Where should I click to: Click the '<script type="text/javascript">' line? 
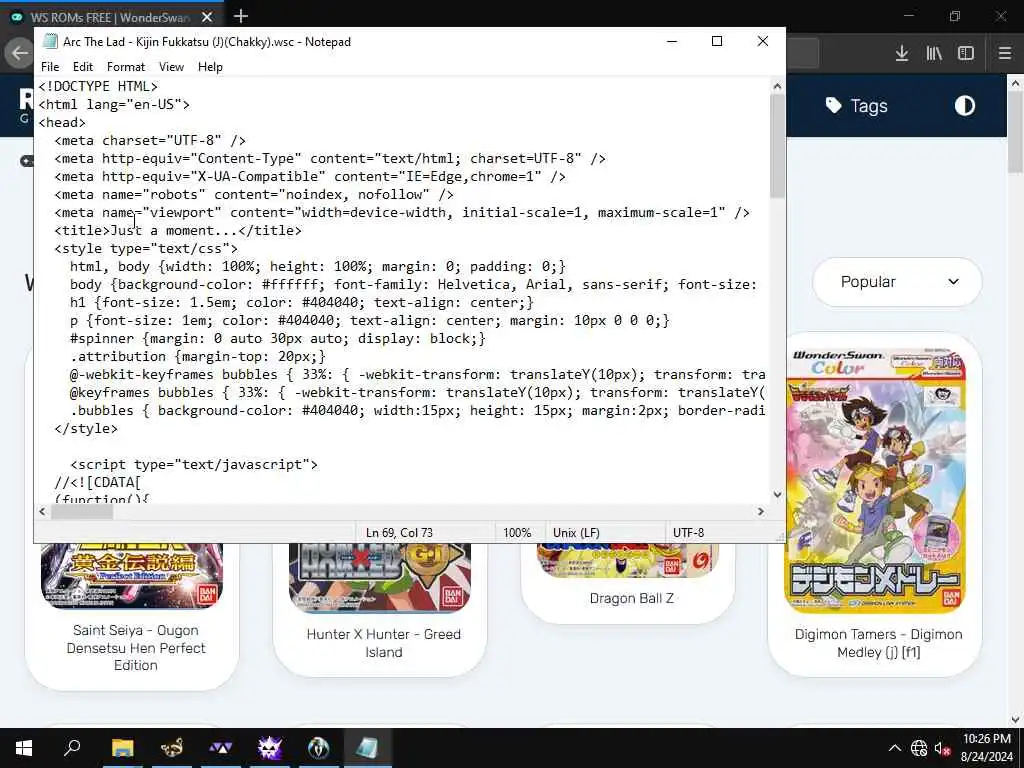[194, 464]
